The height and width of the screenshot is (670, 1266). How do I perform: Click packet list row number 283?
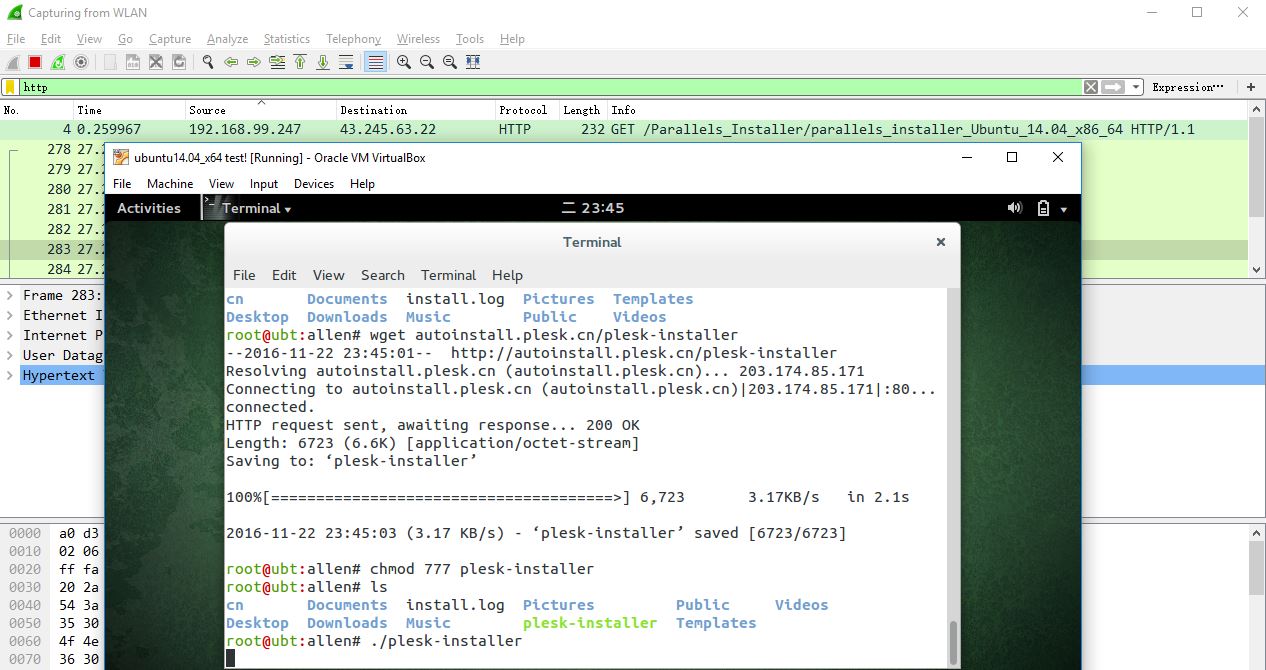coord(52,249)
